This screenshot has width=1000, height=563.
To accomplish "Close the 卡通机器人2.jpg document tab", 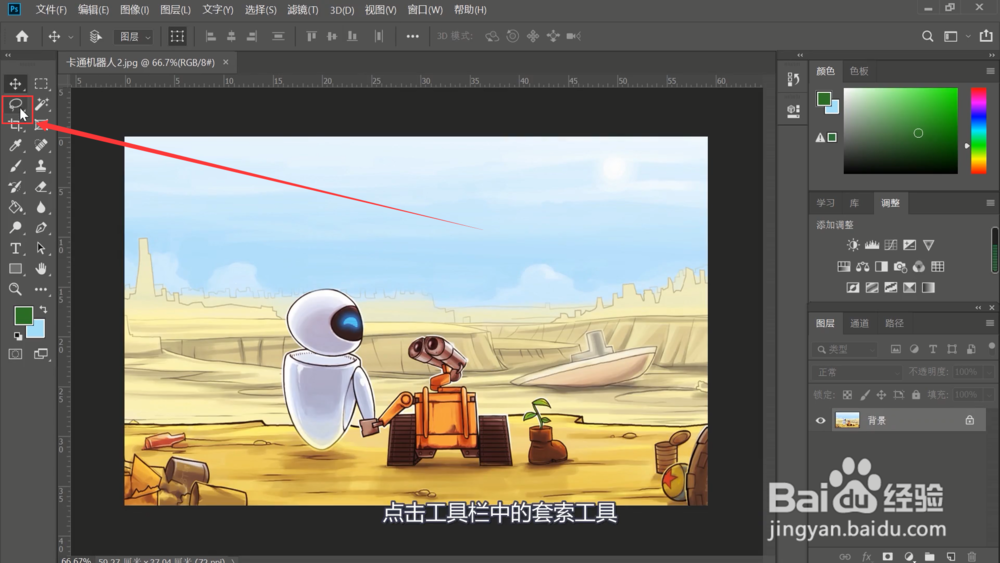I will 226,62.
